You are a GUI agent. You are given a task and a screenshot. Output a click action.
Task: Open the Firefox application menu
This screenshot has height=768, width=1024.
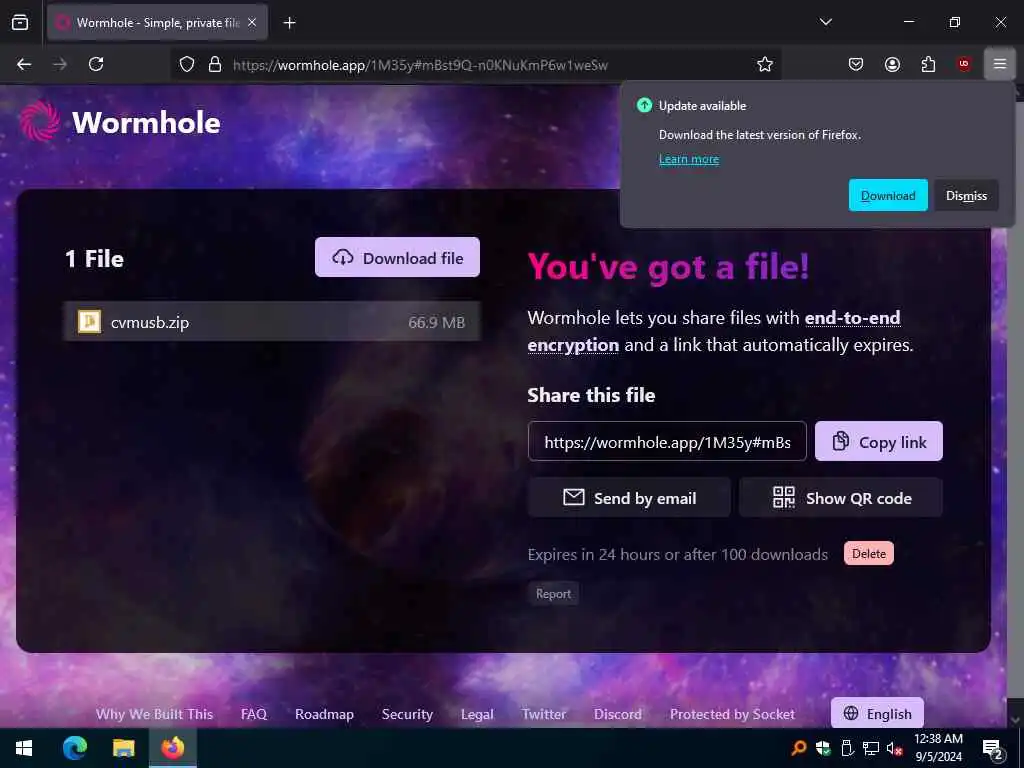[x=1000, y=64]
